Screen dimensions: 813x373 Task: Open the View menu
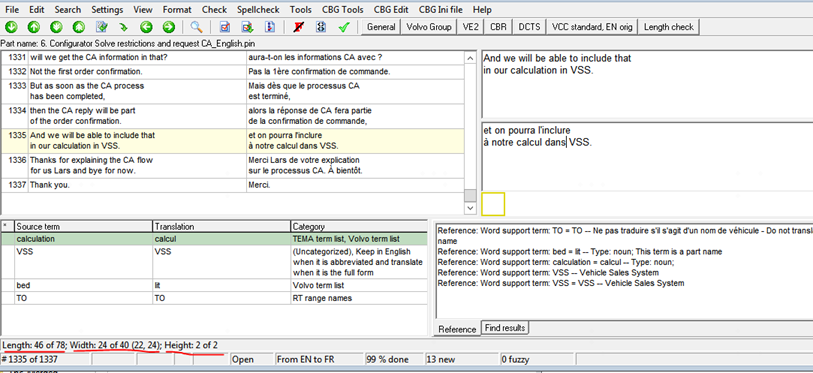coord(143,9)
